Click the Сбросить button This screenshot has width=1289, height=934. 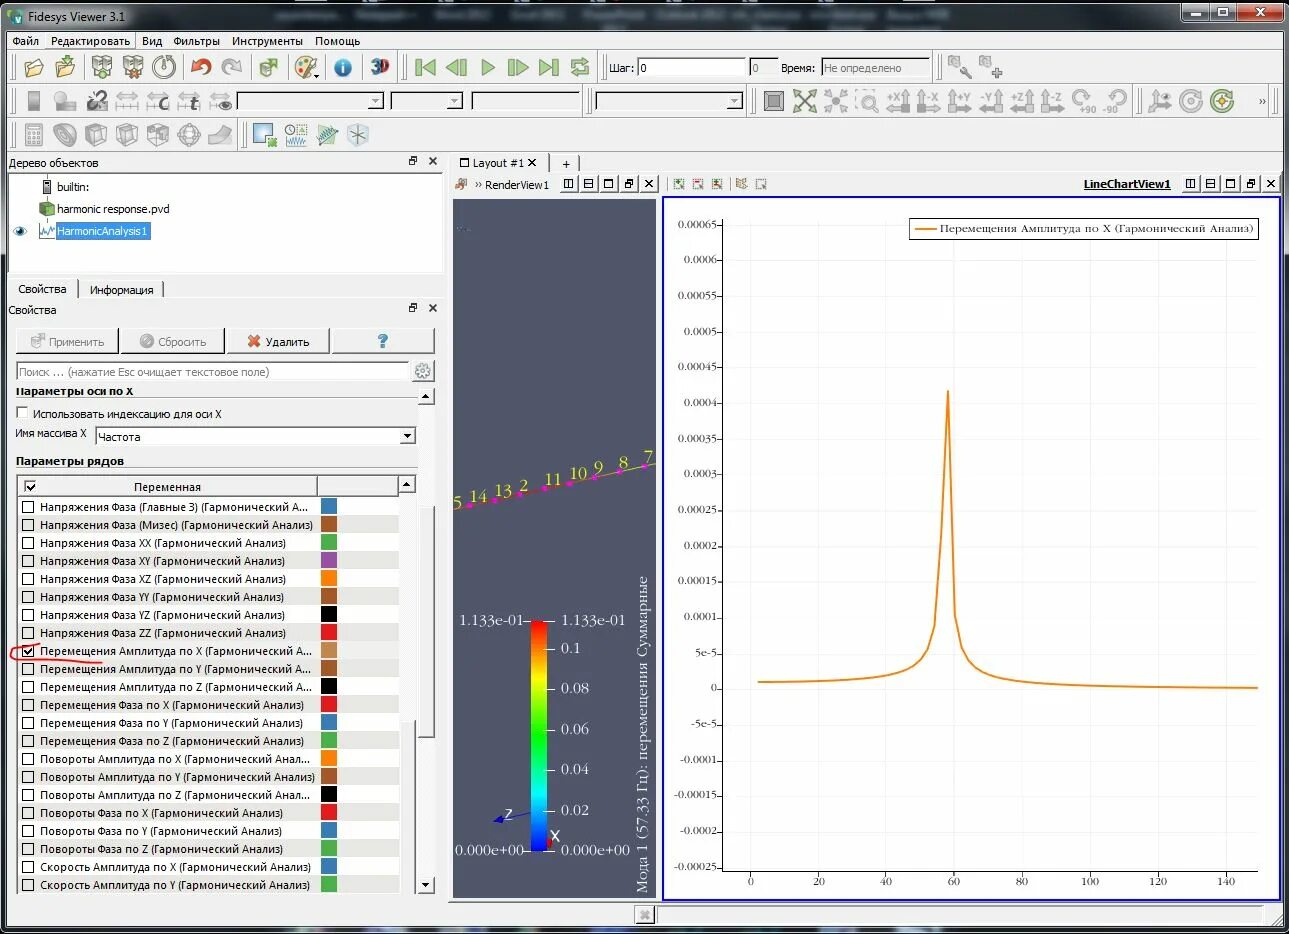pos(173,341)
